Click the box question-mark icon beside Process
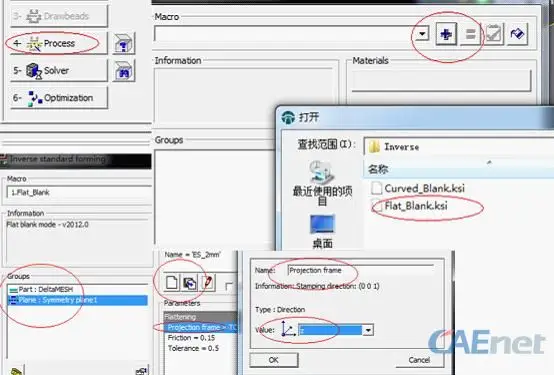 tap(123, 44)
